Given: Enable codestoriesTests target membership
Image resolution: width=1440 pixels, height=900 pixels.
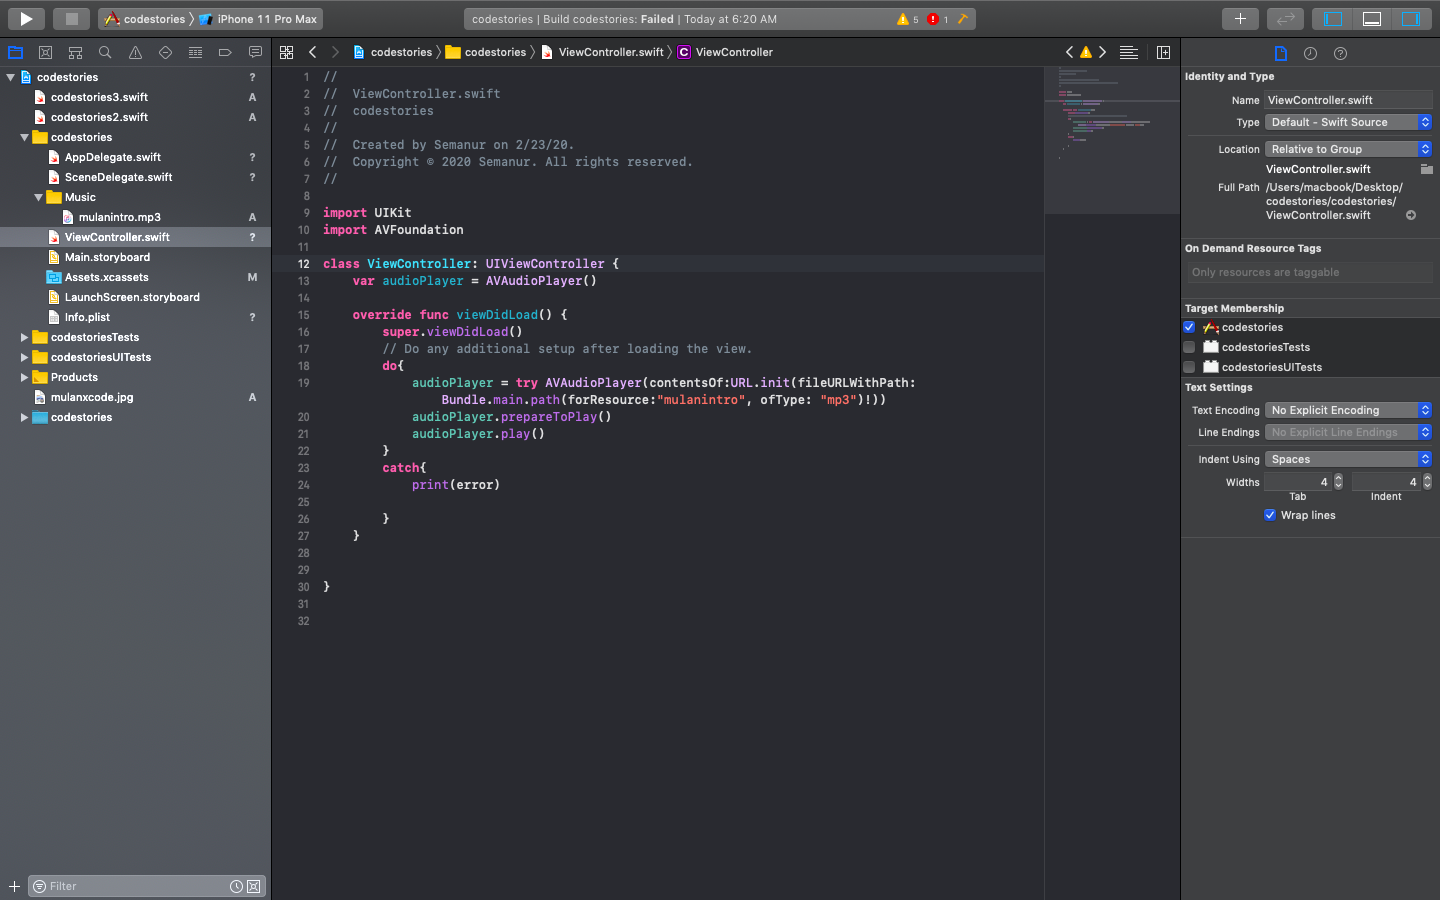Looking at the screenshot, I should pyautogui.click(x=1189, y=347).
